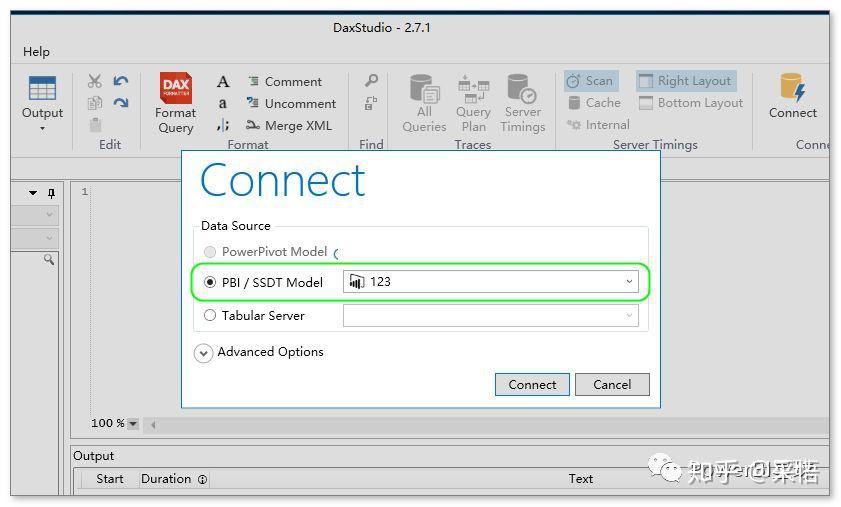Click the Redo arrow icon
Viewport: 841px width, 507px height.
(121, 102)
